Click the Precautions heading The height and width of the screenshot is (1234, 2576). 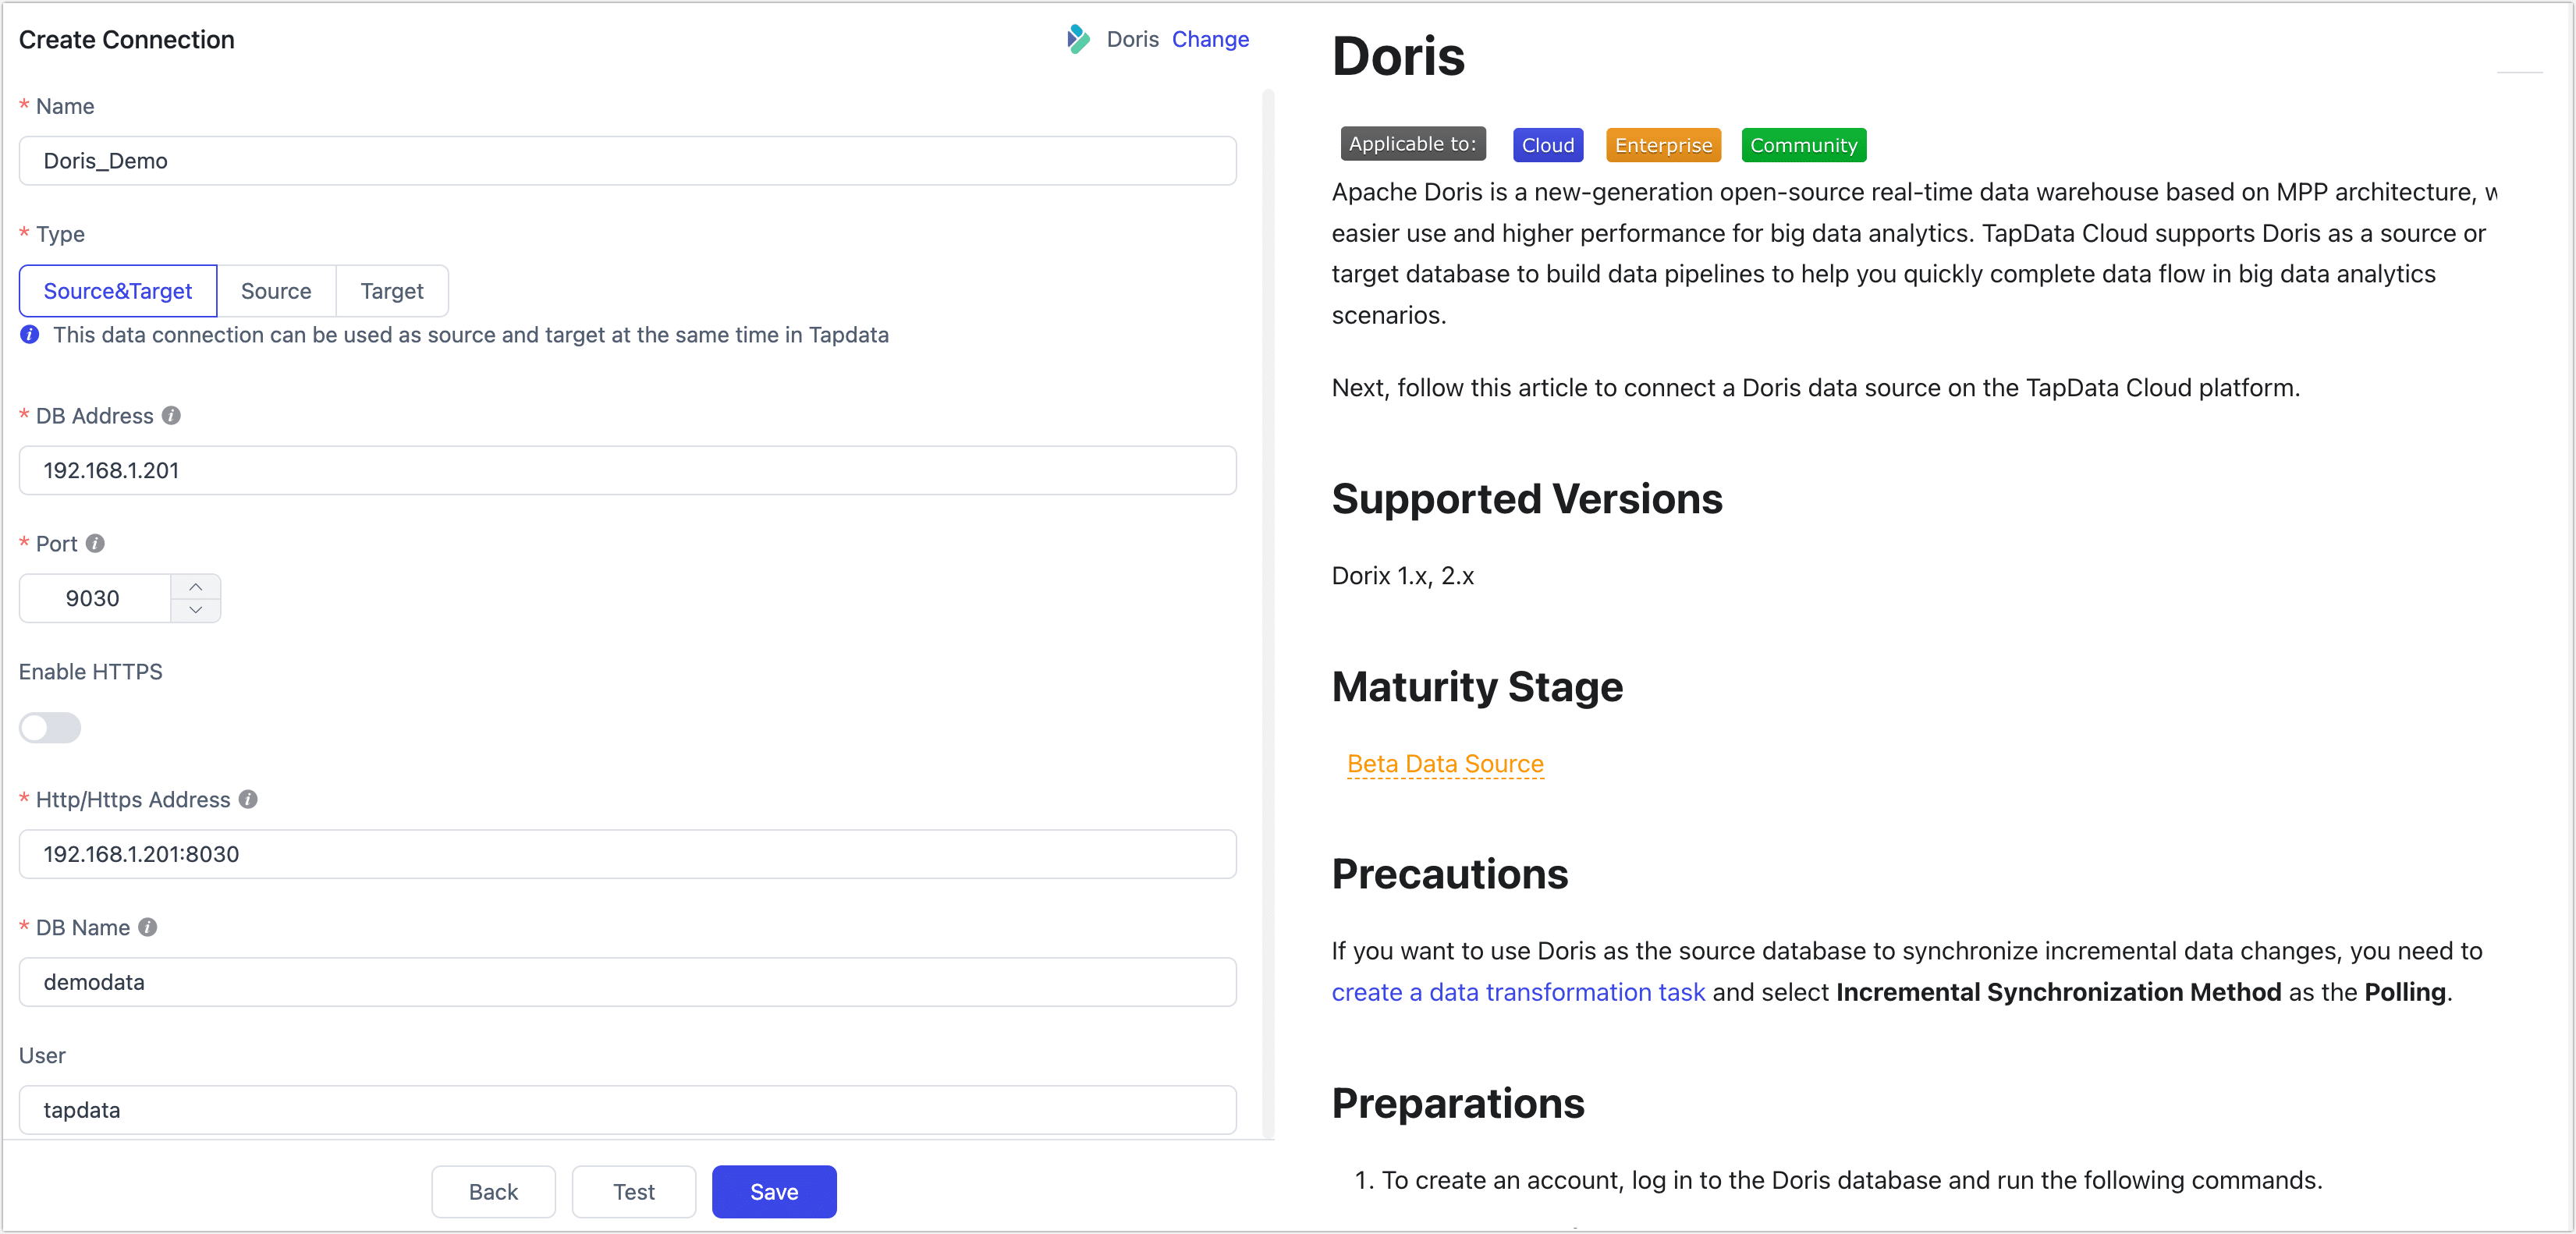click(x=1449, y=874)
